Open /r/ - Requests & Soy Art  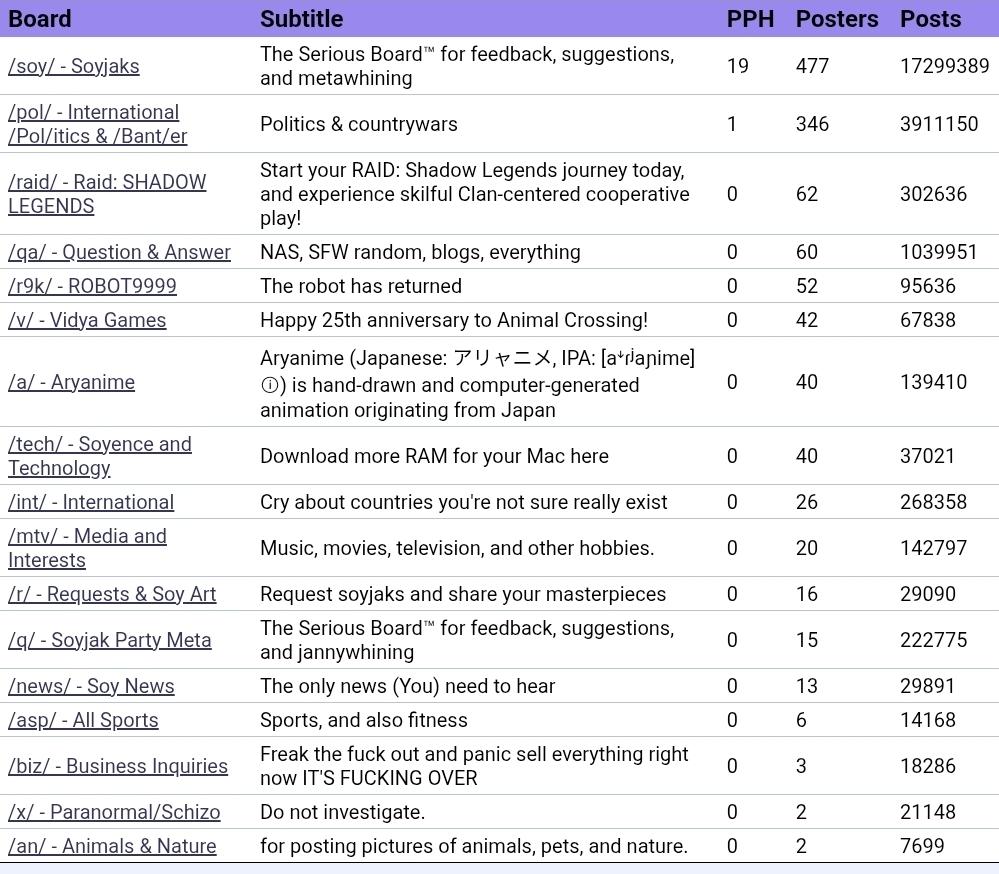[112, 594]
